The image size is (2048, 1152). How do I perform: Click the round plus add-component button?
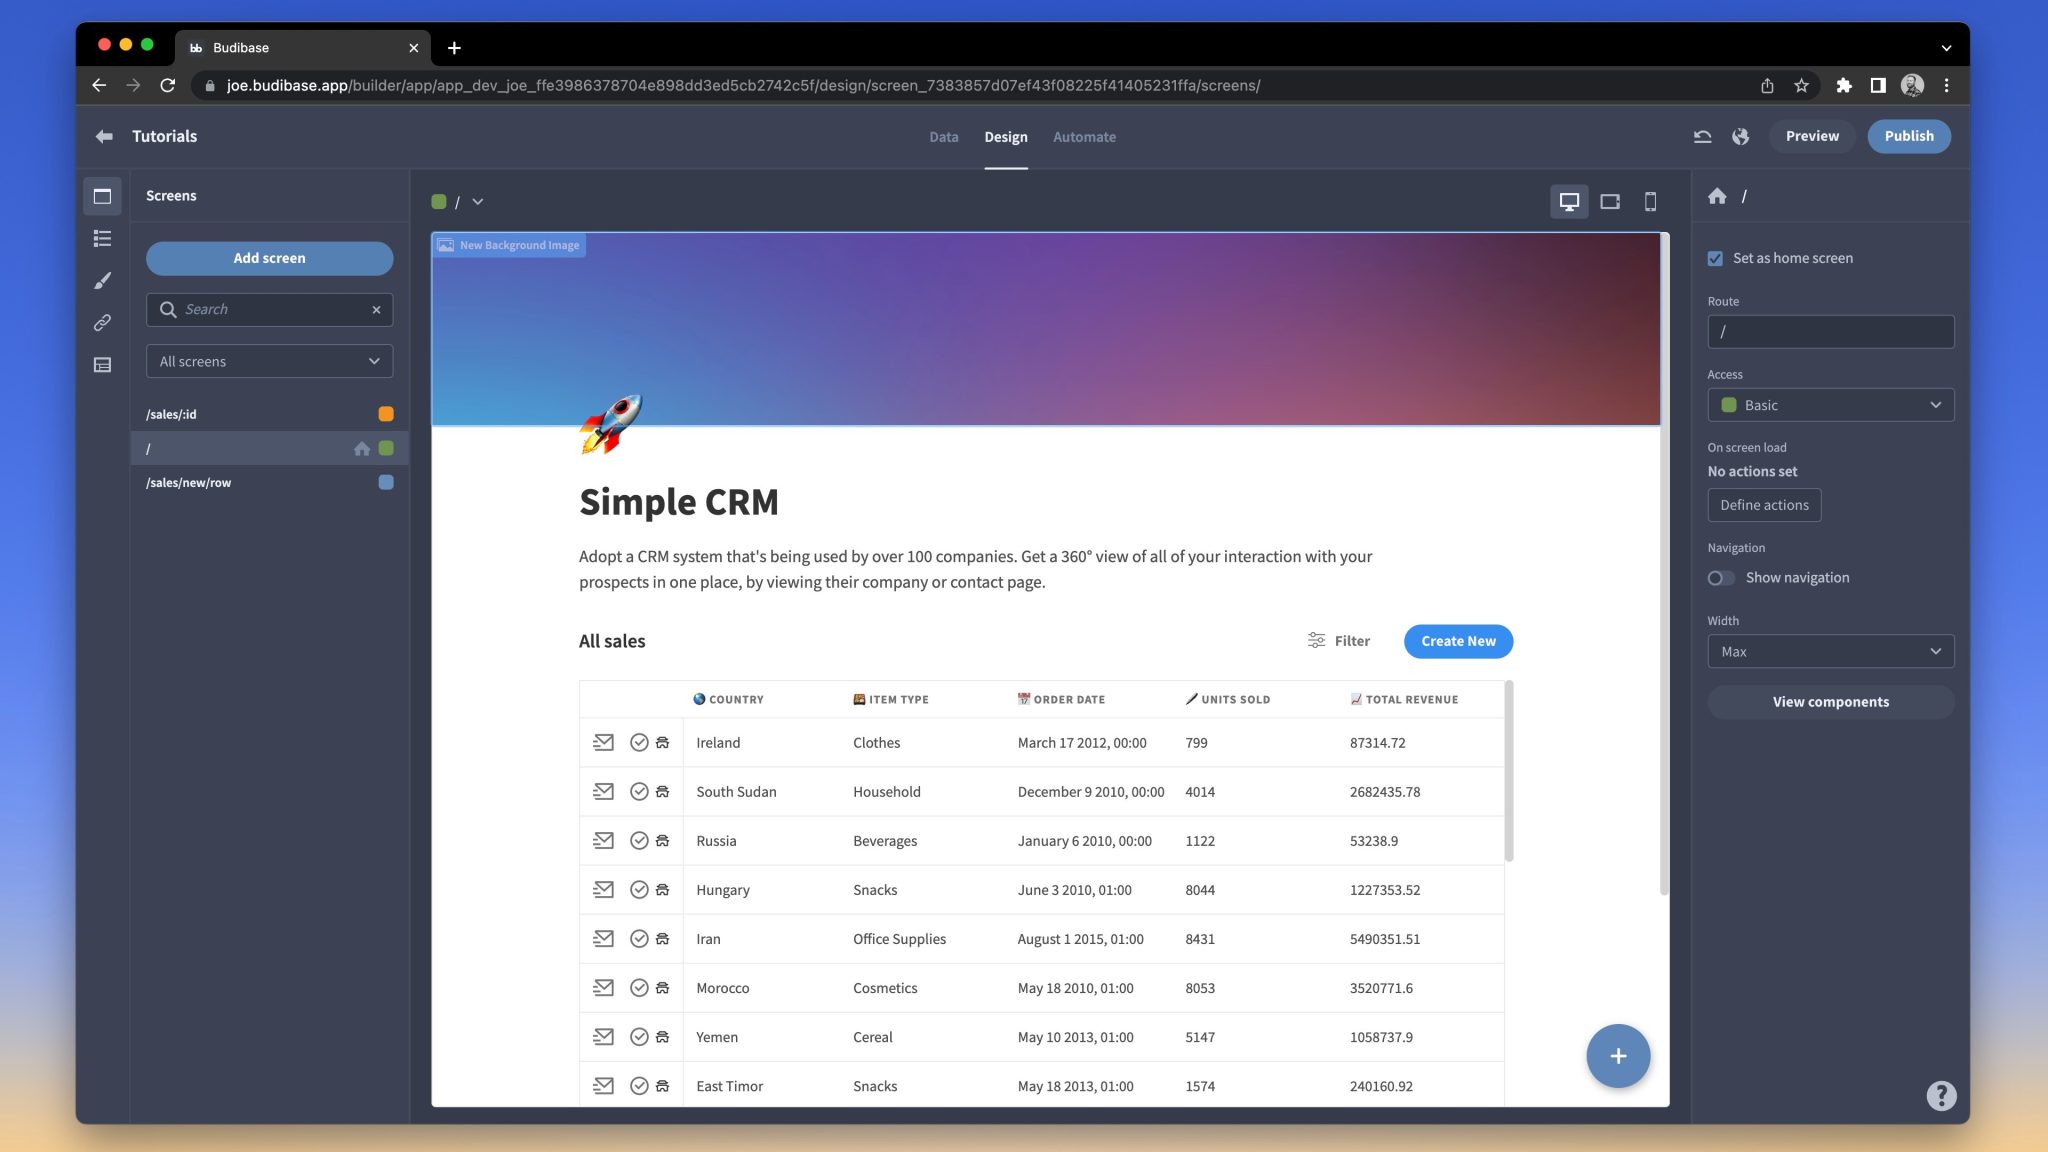1618,1056
